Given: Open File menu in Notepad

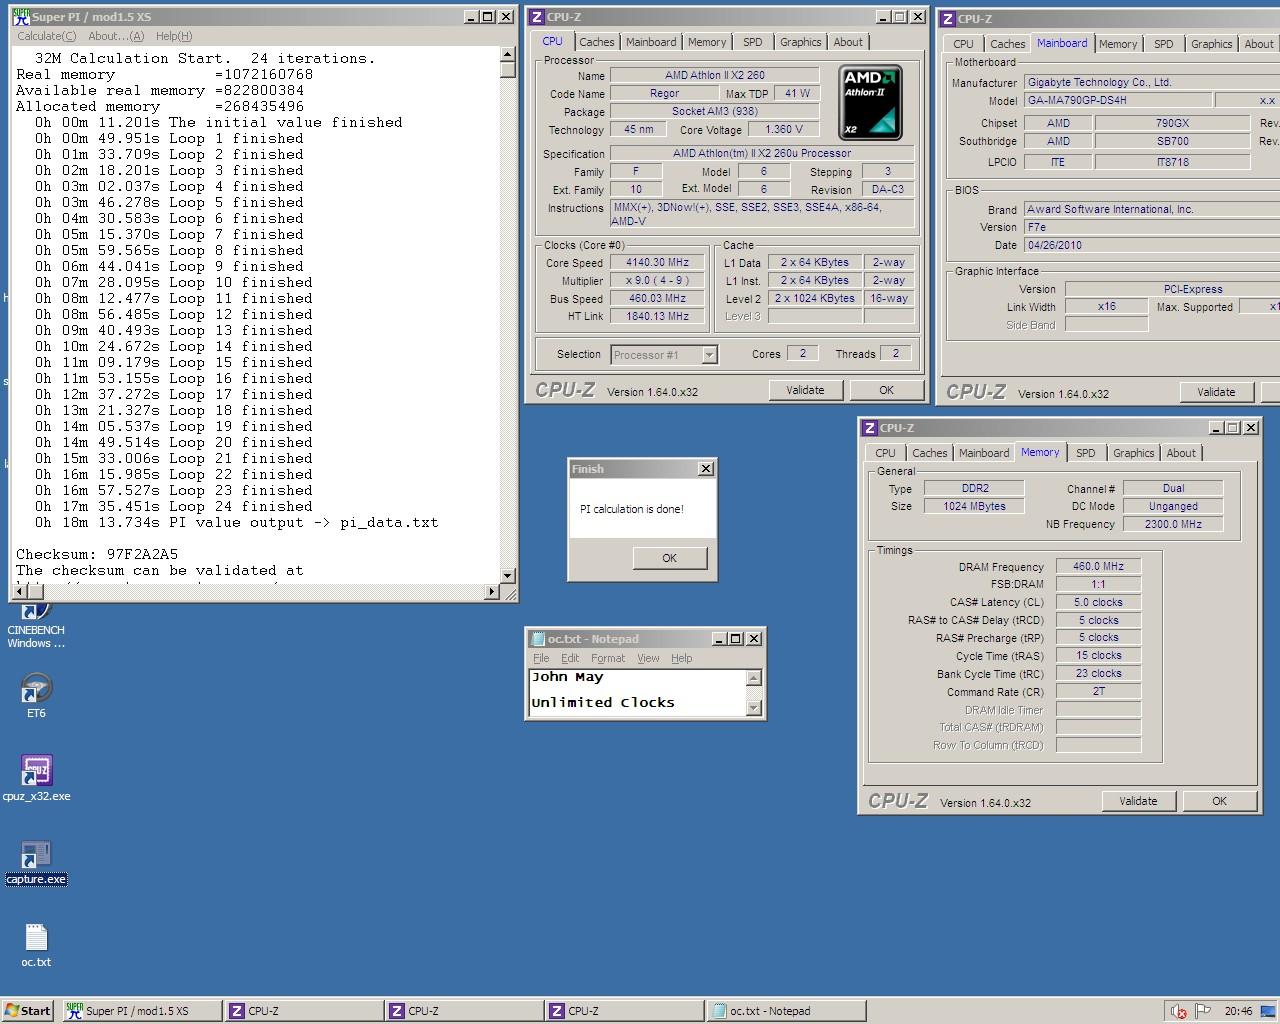Looking at the screenshot, I should [541, 658].
